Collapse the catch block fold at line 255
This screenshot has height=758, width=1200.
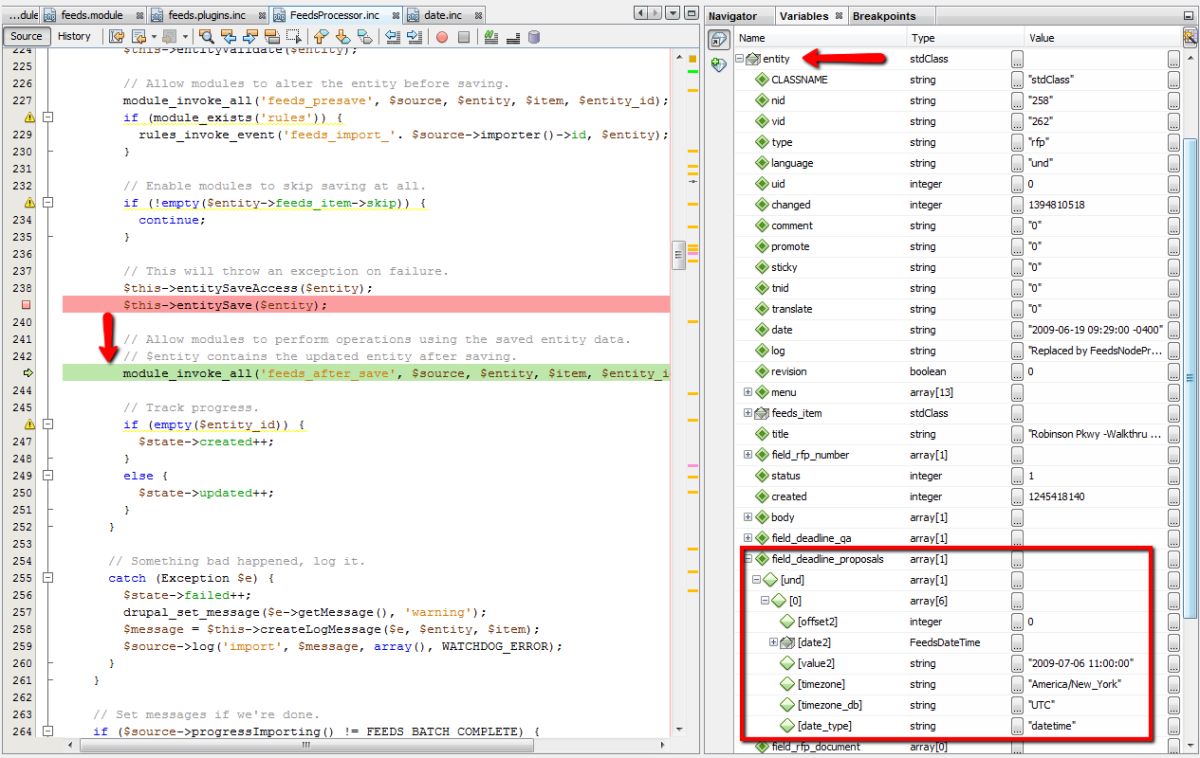47,578
